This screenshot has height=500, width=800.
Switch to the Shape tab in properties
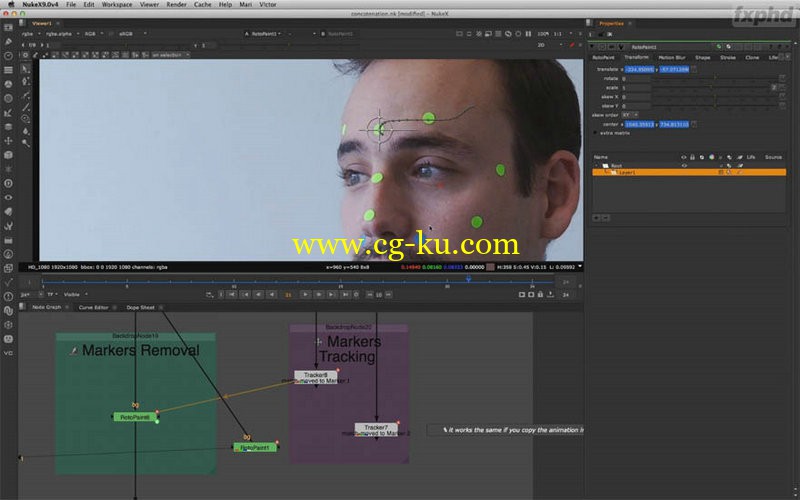point(703,58)
